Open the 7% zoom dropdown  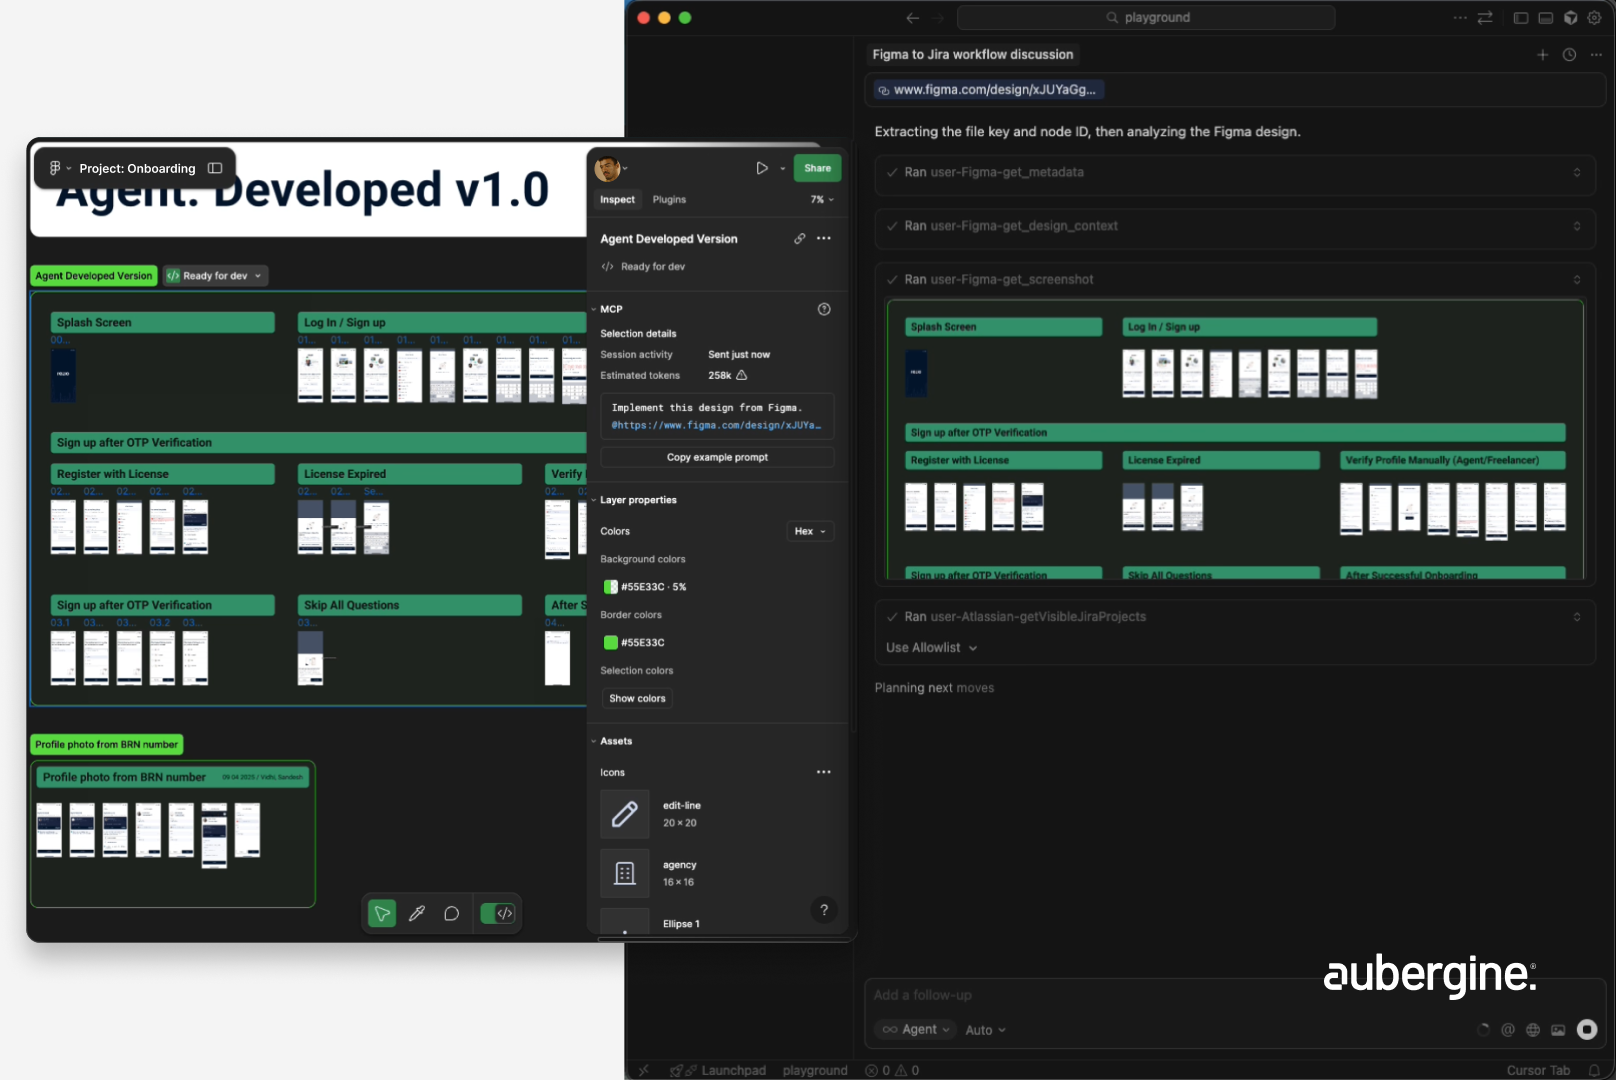tap(822, 200)
